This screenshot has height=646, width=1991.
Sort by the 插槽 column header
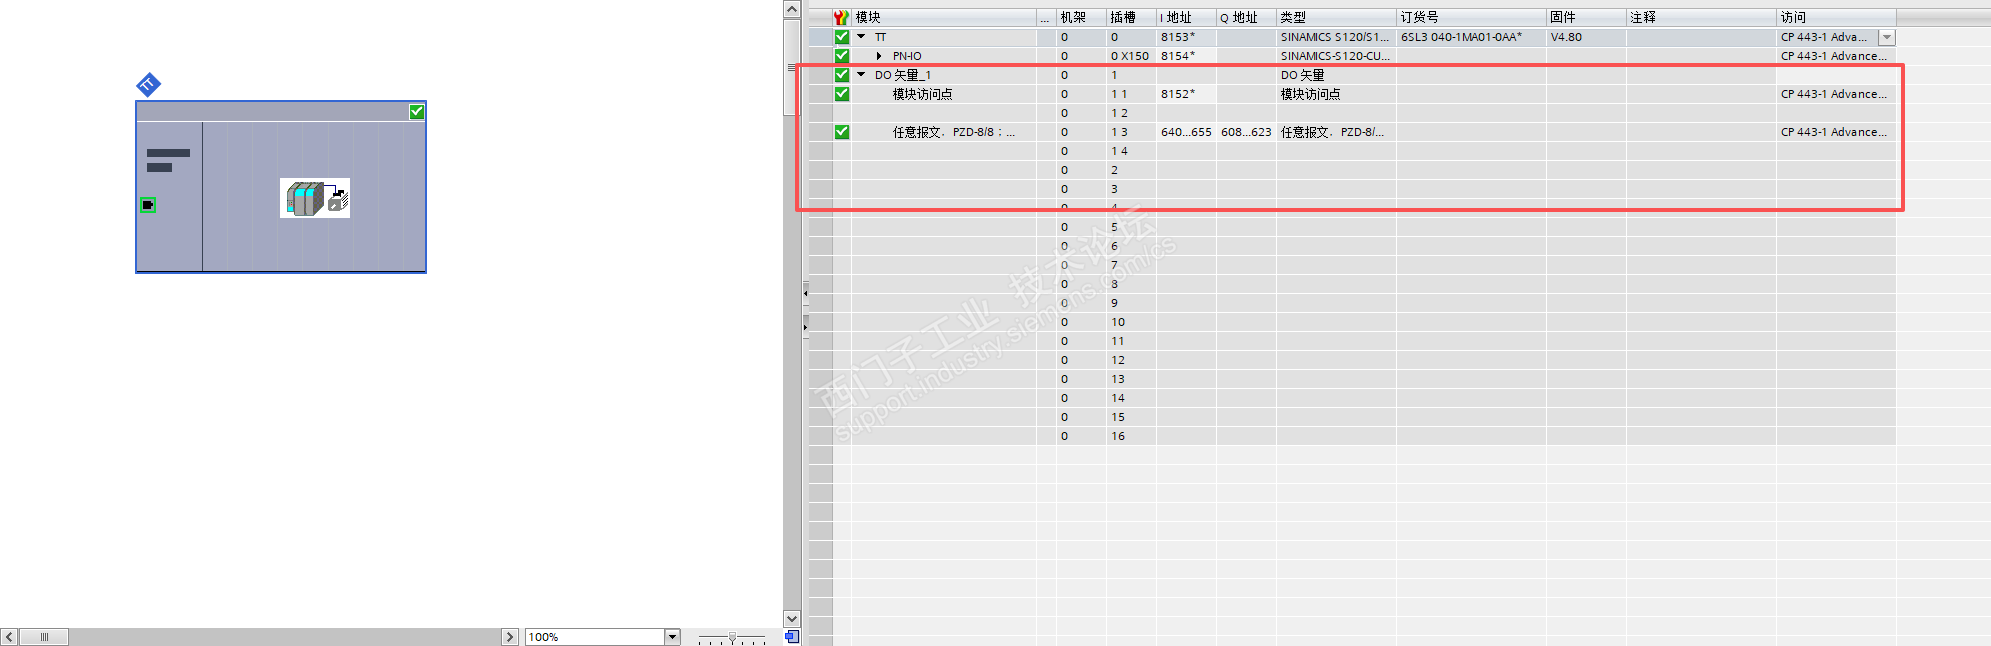pyautogui.click(x=1131, y=17)
